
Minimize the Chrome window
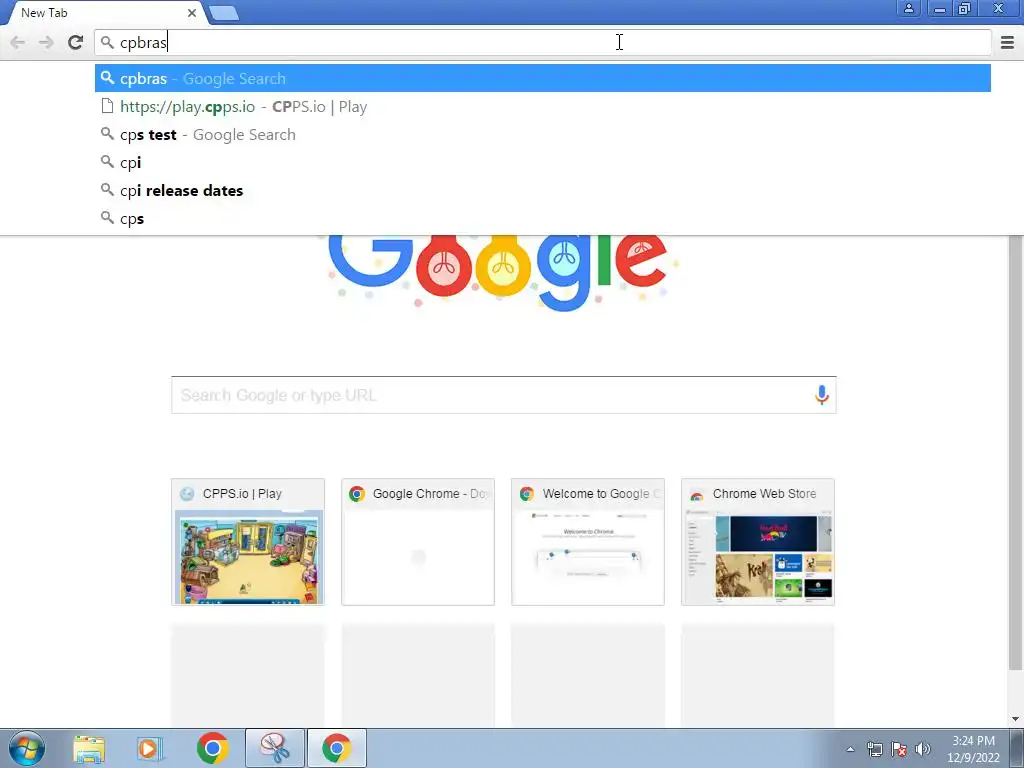pyautogui.click(x=940, y=8)
